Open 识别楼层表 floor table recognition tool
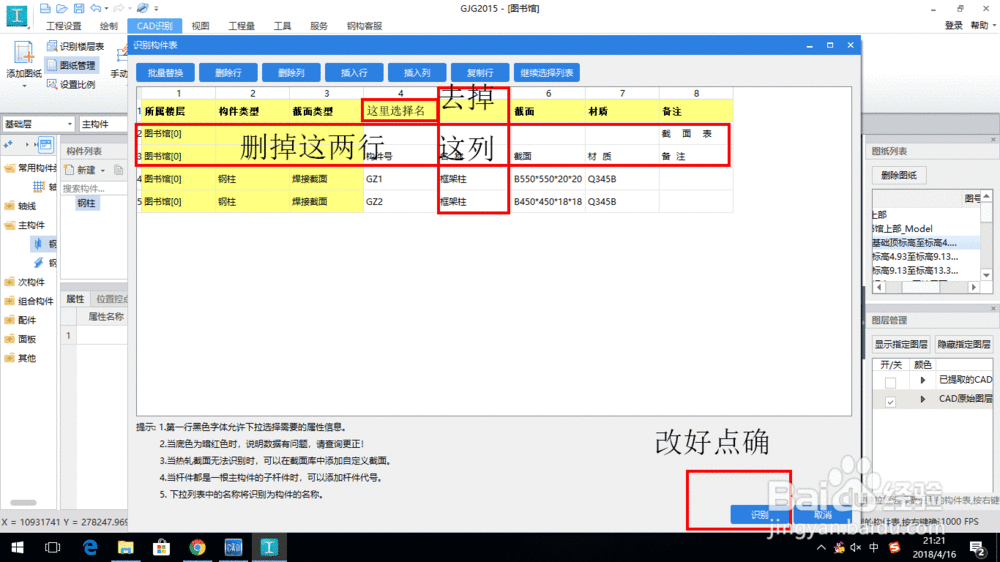This screenshot has height=562, width=1000. (73, 47)
